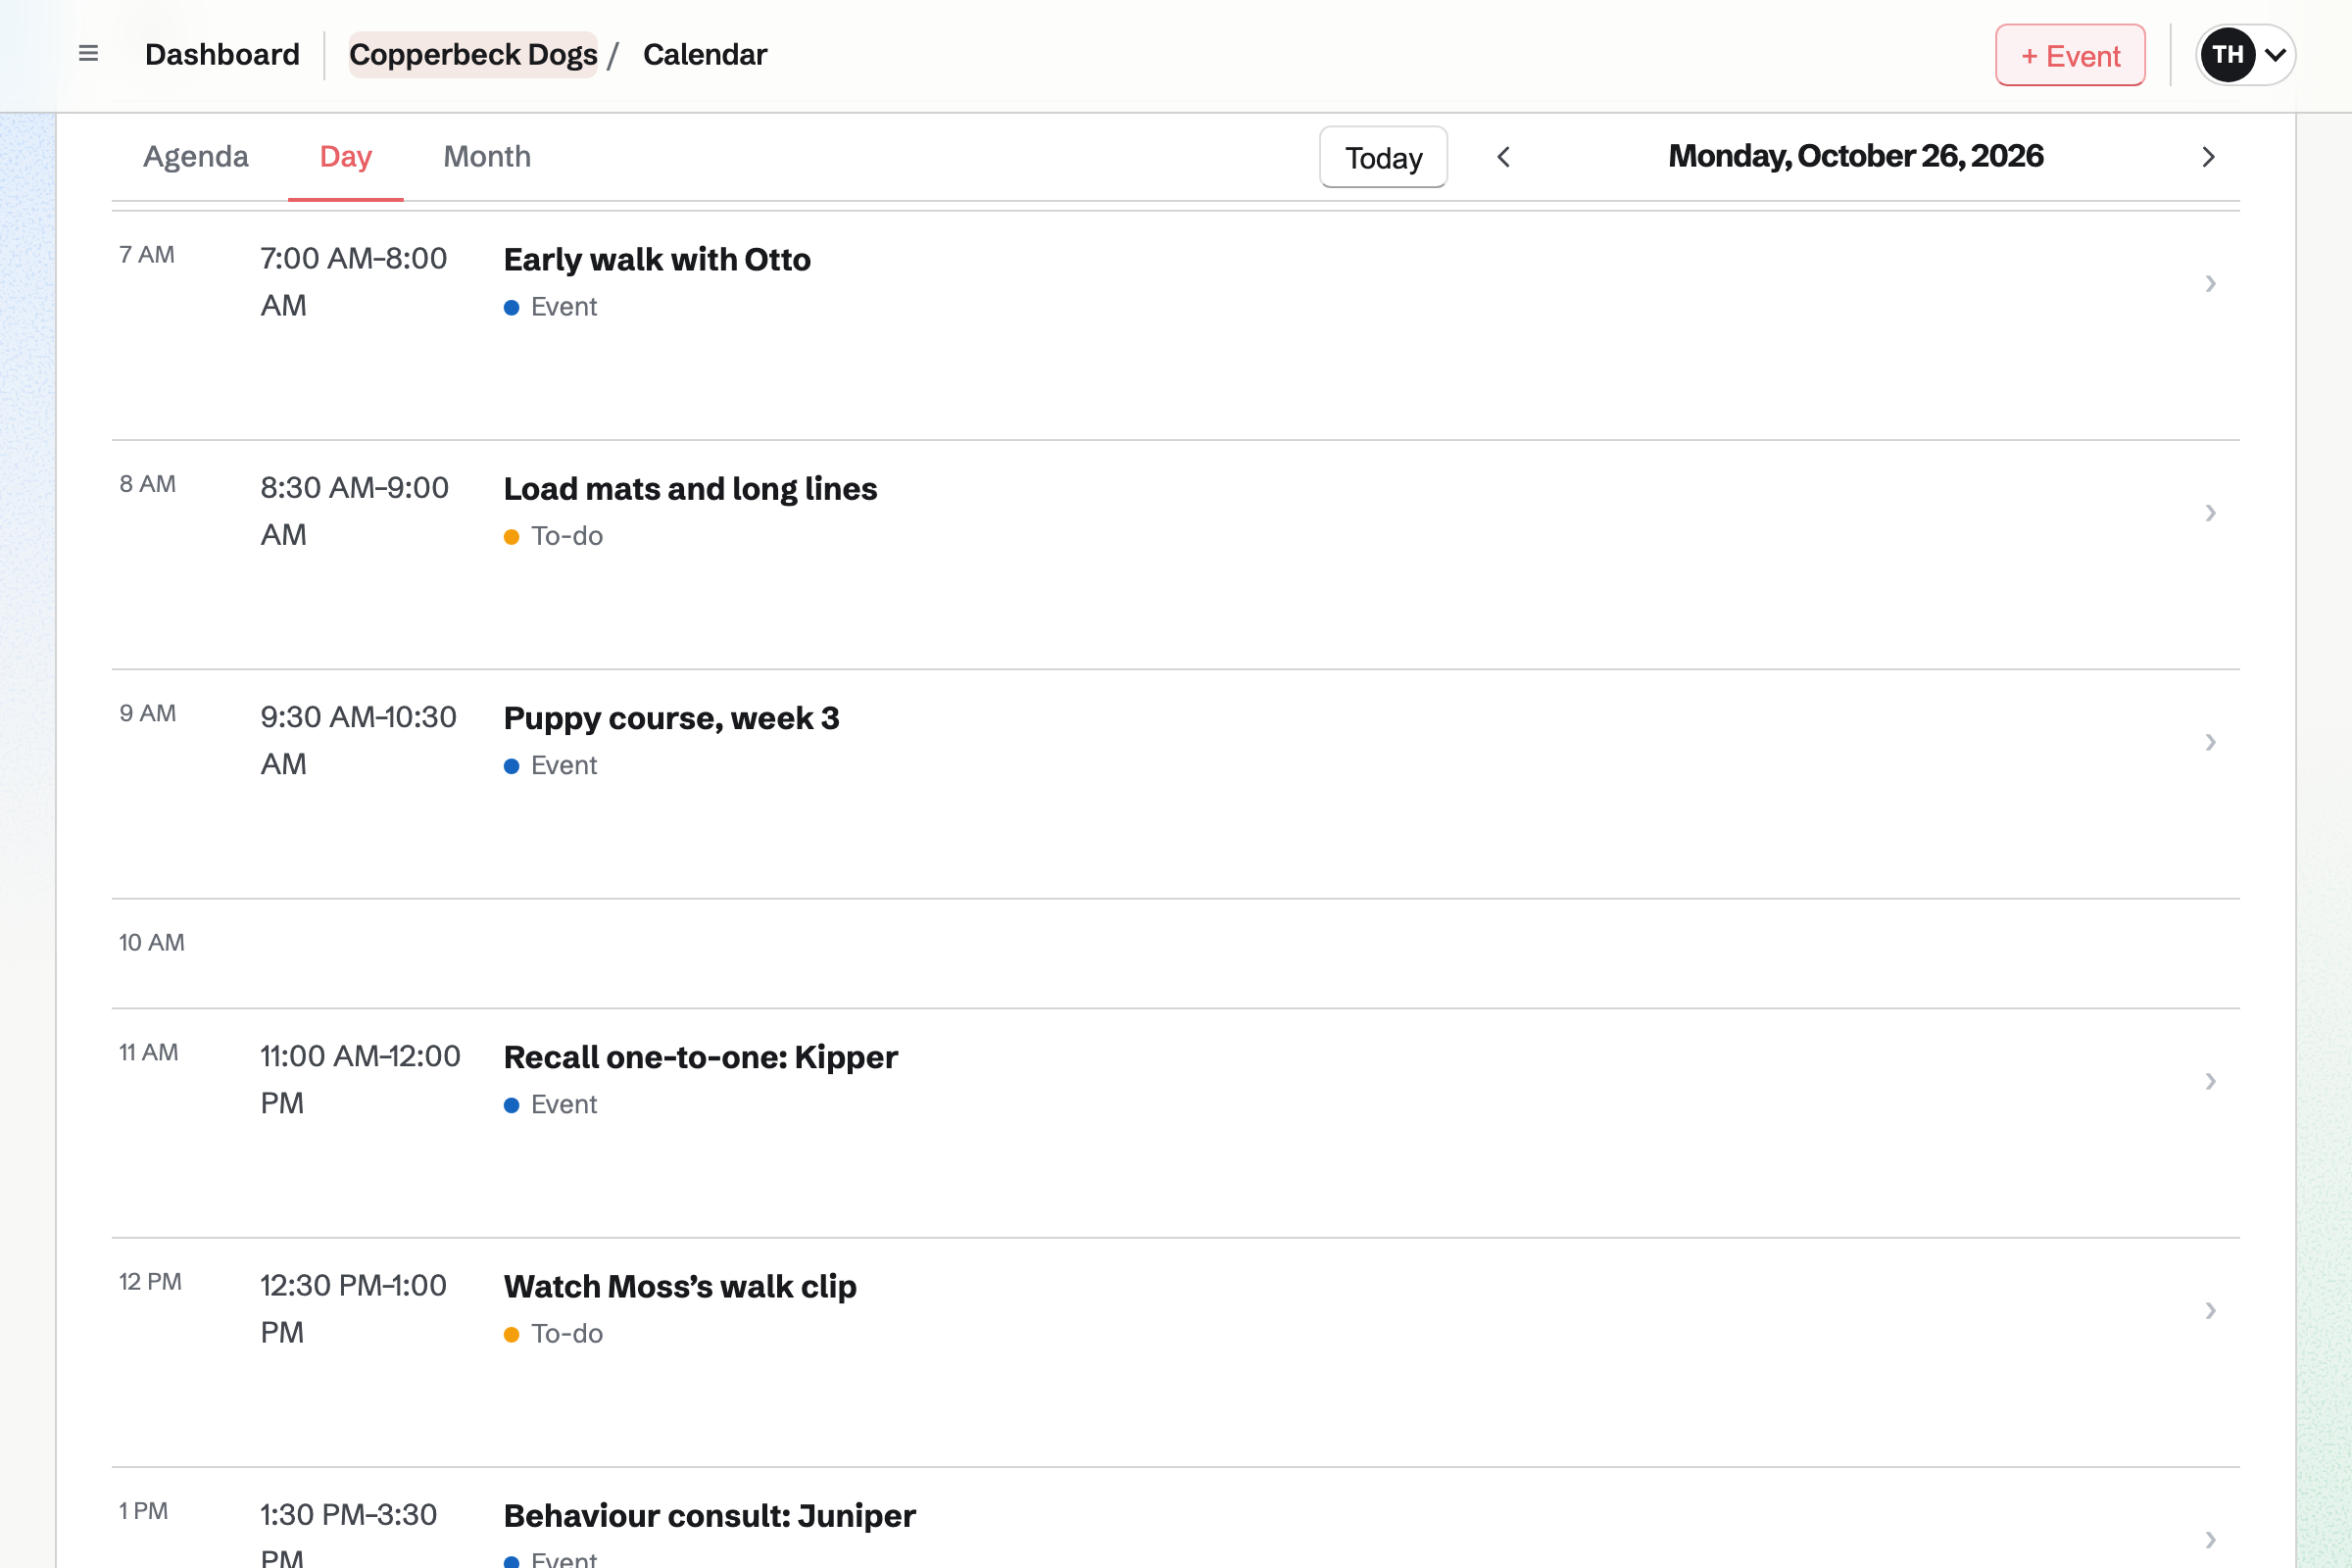Click the blue Event dot under Early walk
2352x1568 pixels.
click(511, 308)
